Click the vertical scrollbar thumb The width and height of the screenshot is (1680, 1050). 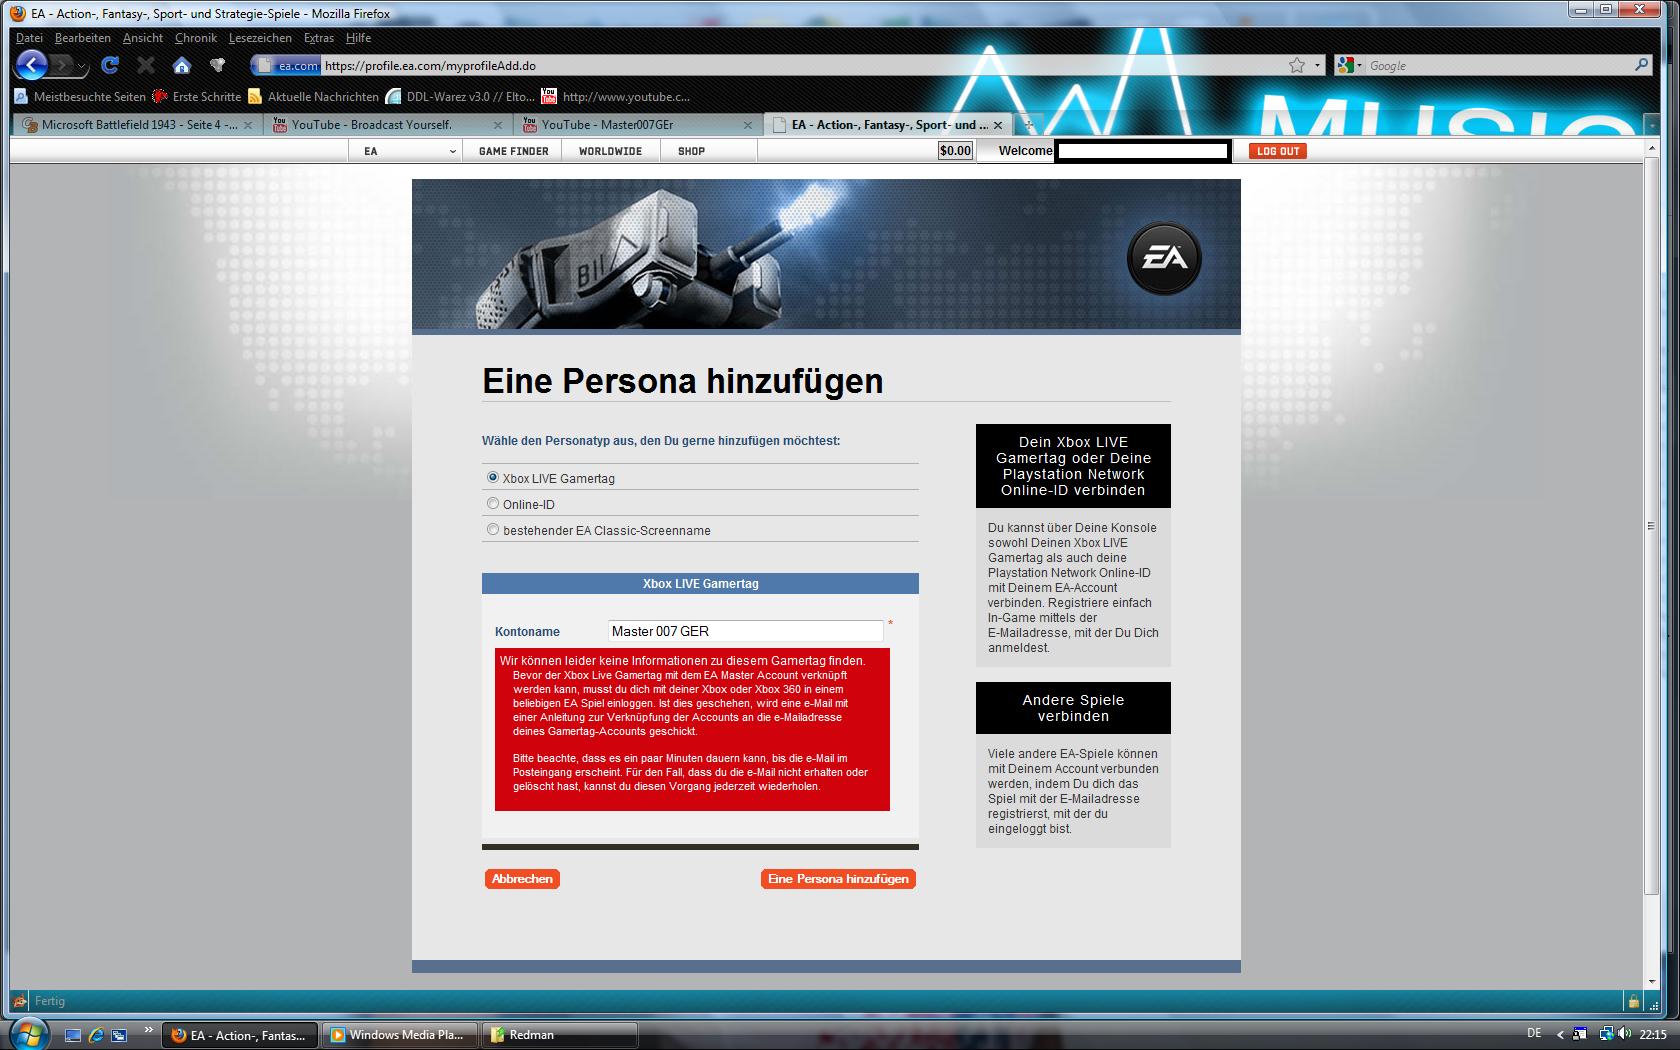1651,525
